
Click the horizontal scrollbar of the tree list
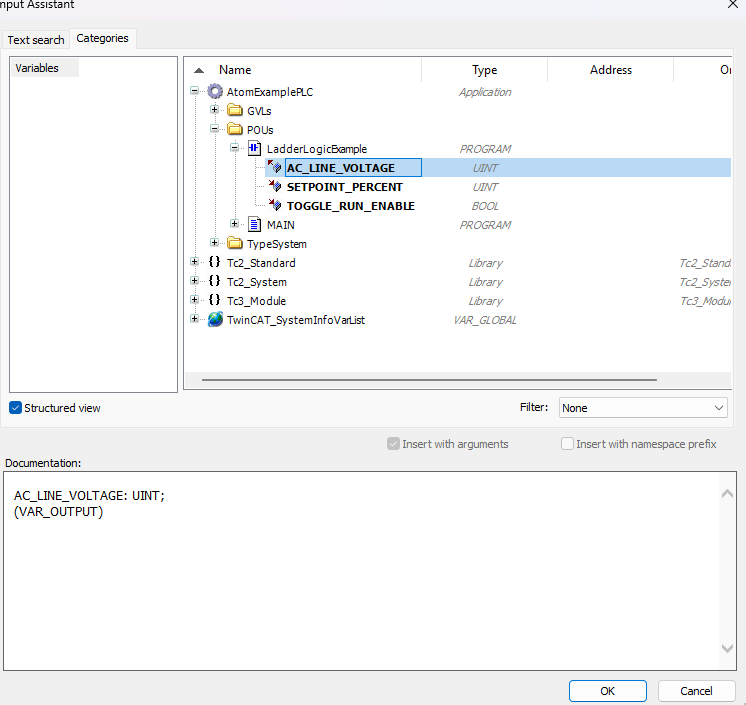point(429,380)
